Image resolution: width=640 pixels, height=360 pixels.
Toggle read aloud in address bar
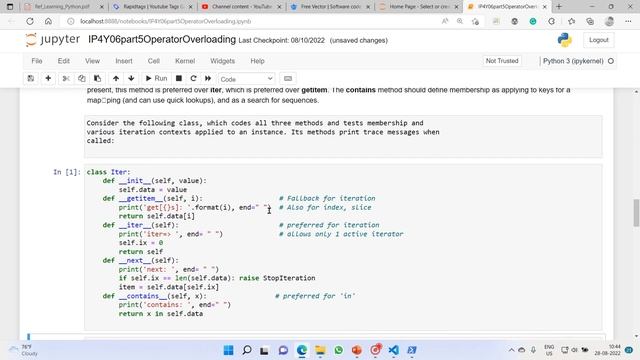(445, 21)
